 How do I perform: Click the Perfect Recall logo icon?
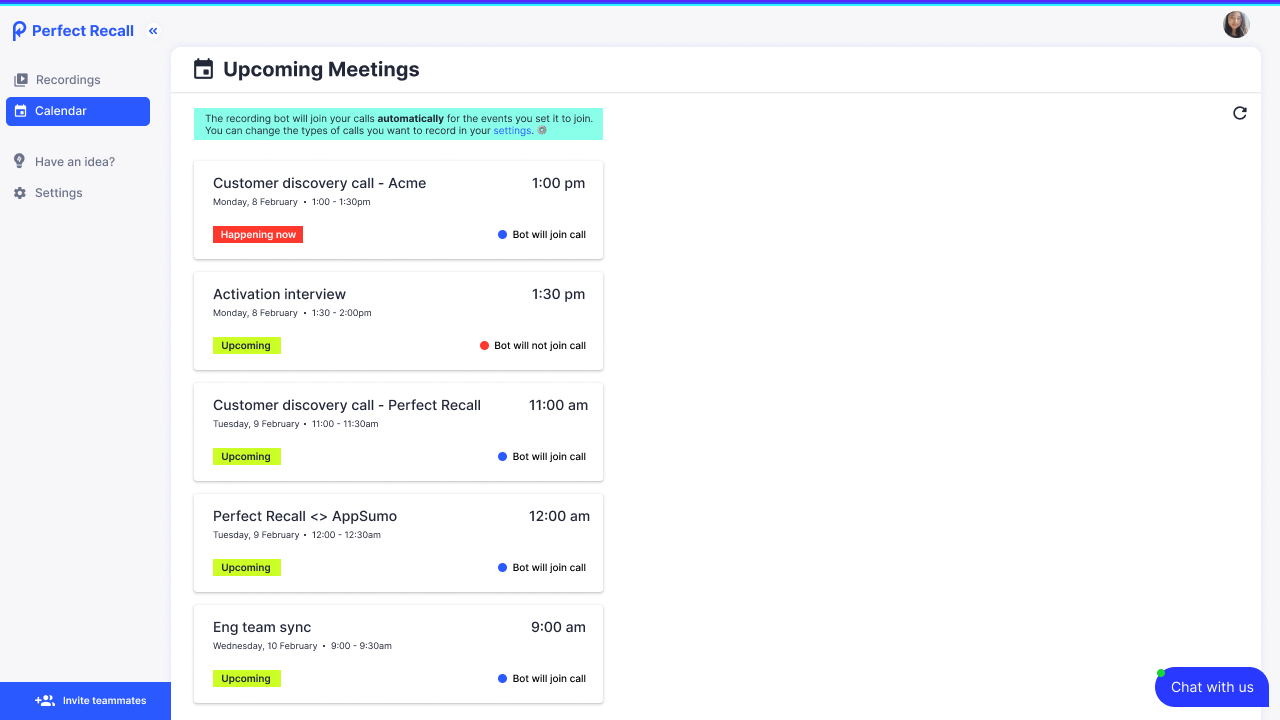coord(19,31)
